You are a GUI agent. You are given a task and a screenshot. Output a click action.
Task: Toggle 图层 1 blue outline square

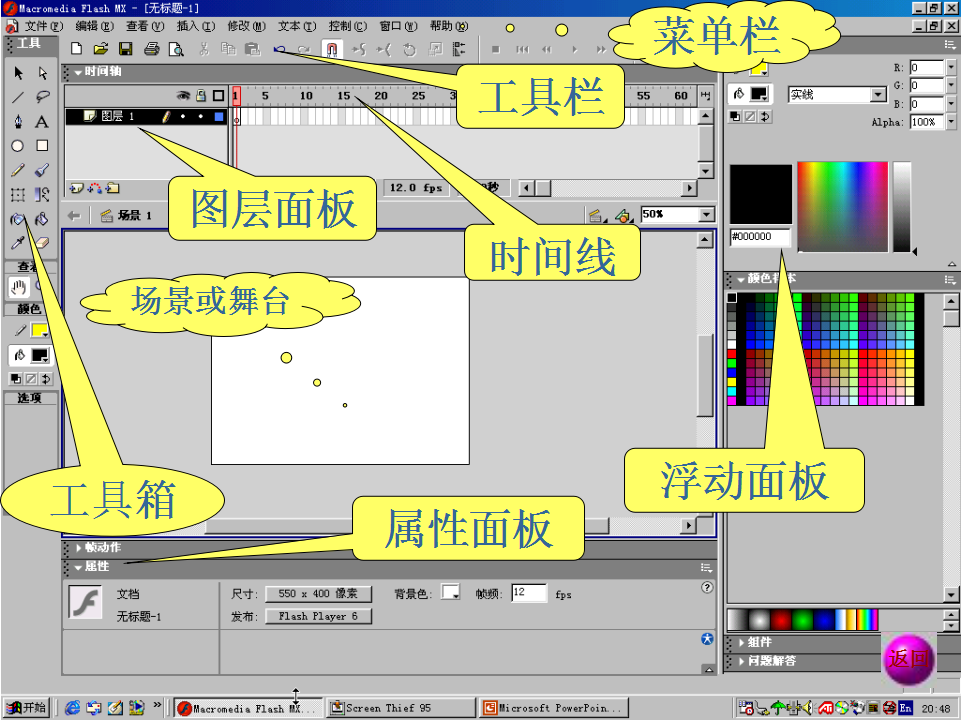[219, 116]
